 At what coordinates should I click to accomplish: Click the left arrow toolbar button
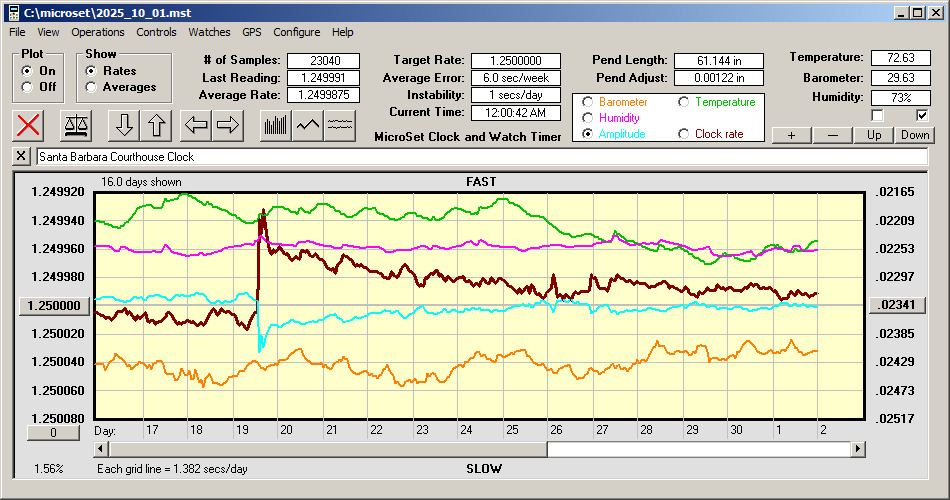coord(195,125)
